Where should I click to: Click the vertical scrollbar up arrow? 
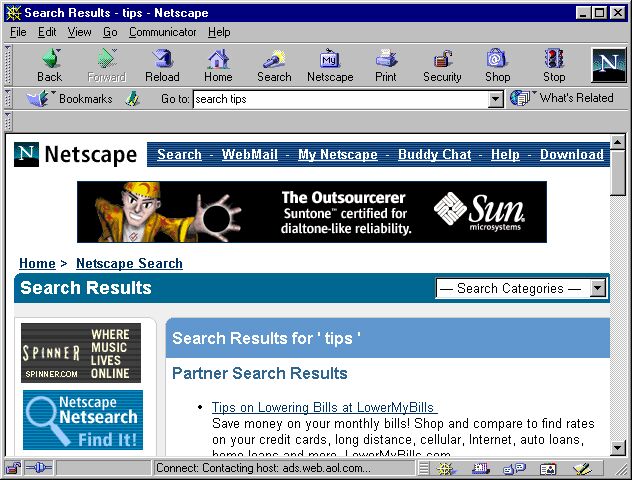pyautogui.click(x=617, y=142)
